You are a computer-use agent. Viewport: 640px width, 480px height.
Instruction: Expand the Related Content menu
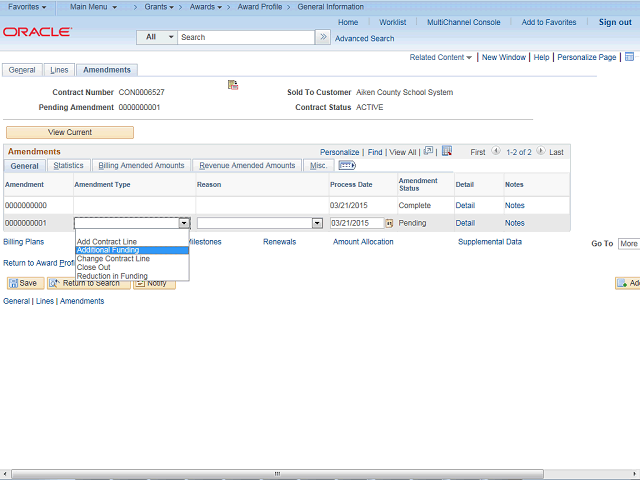[440, 58]
